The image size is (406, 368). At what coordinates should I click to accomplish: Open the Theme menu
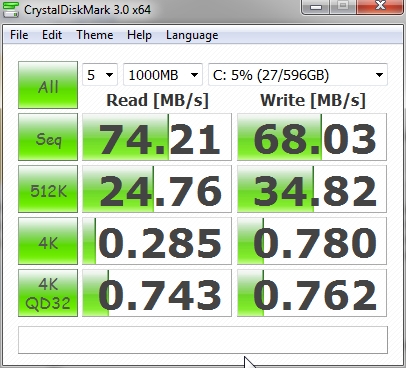click(x=95, y=35)
